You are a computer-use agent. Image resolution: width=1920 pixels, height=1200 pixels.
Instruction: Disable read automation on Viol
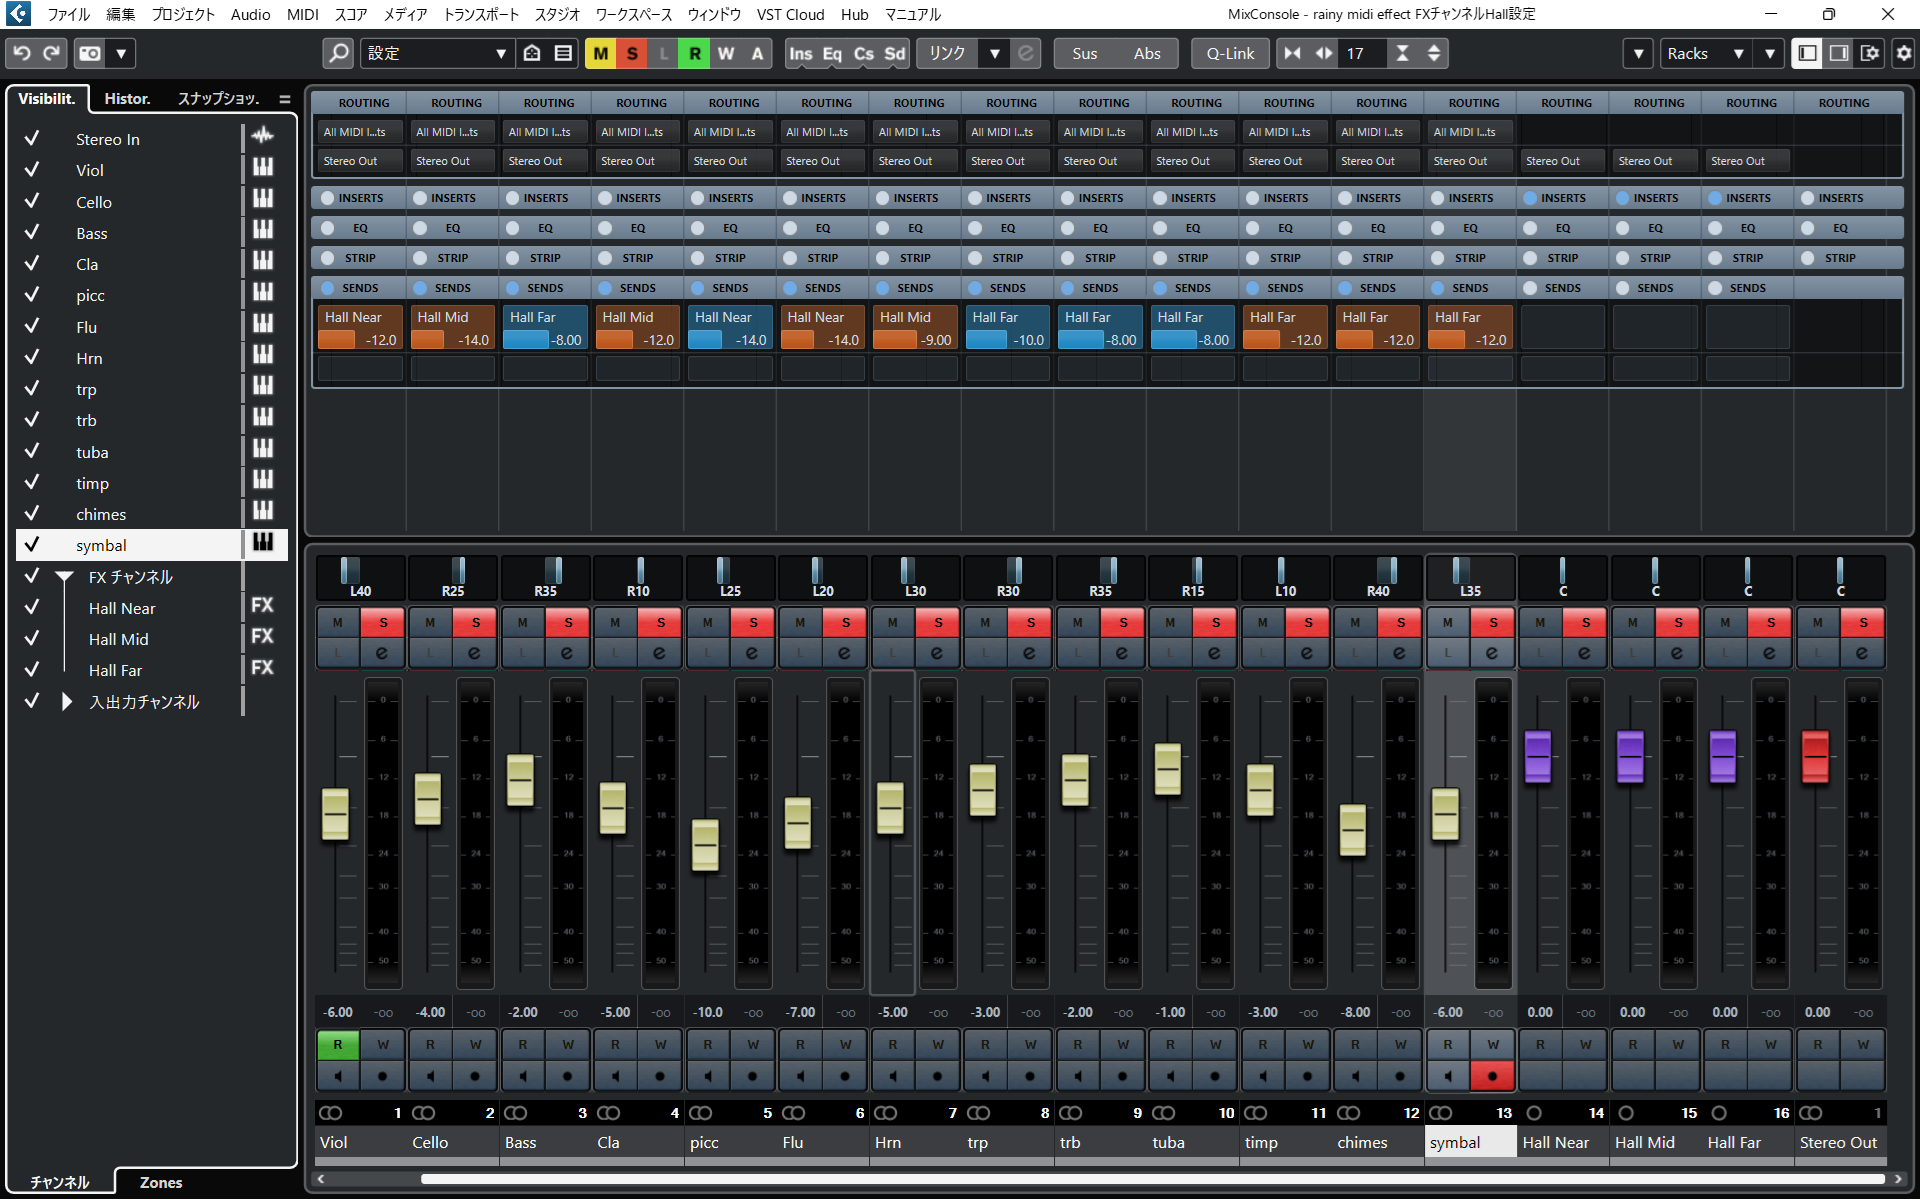coord(338,1045)
